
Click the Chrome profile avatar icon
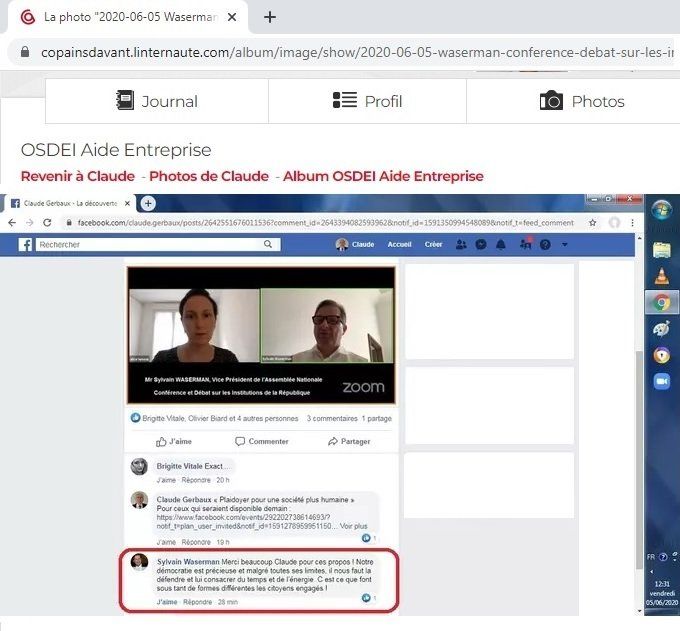[614, 223]
